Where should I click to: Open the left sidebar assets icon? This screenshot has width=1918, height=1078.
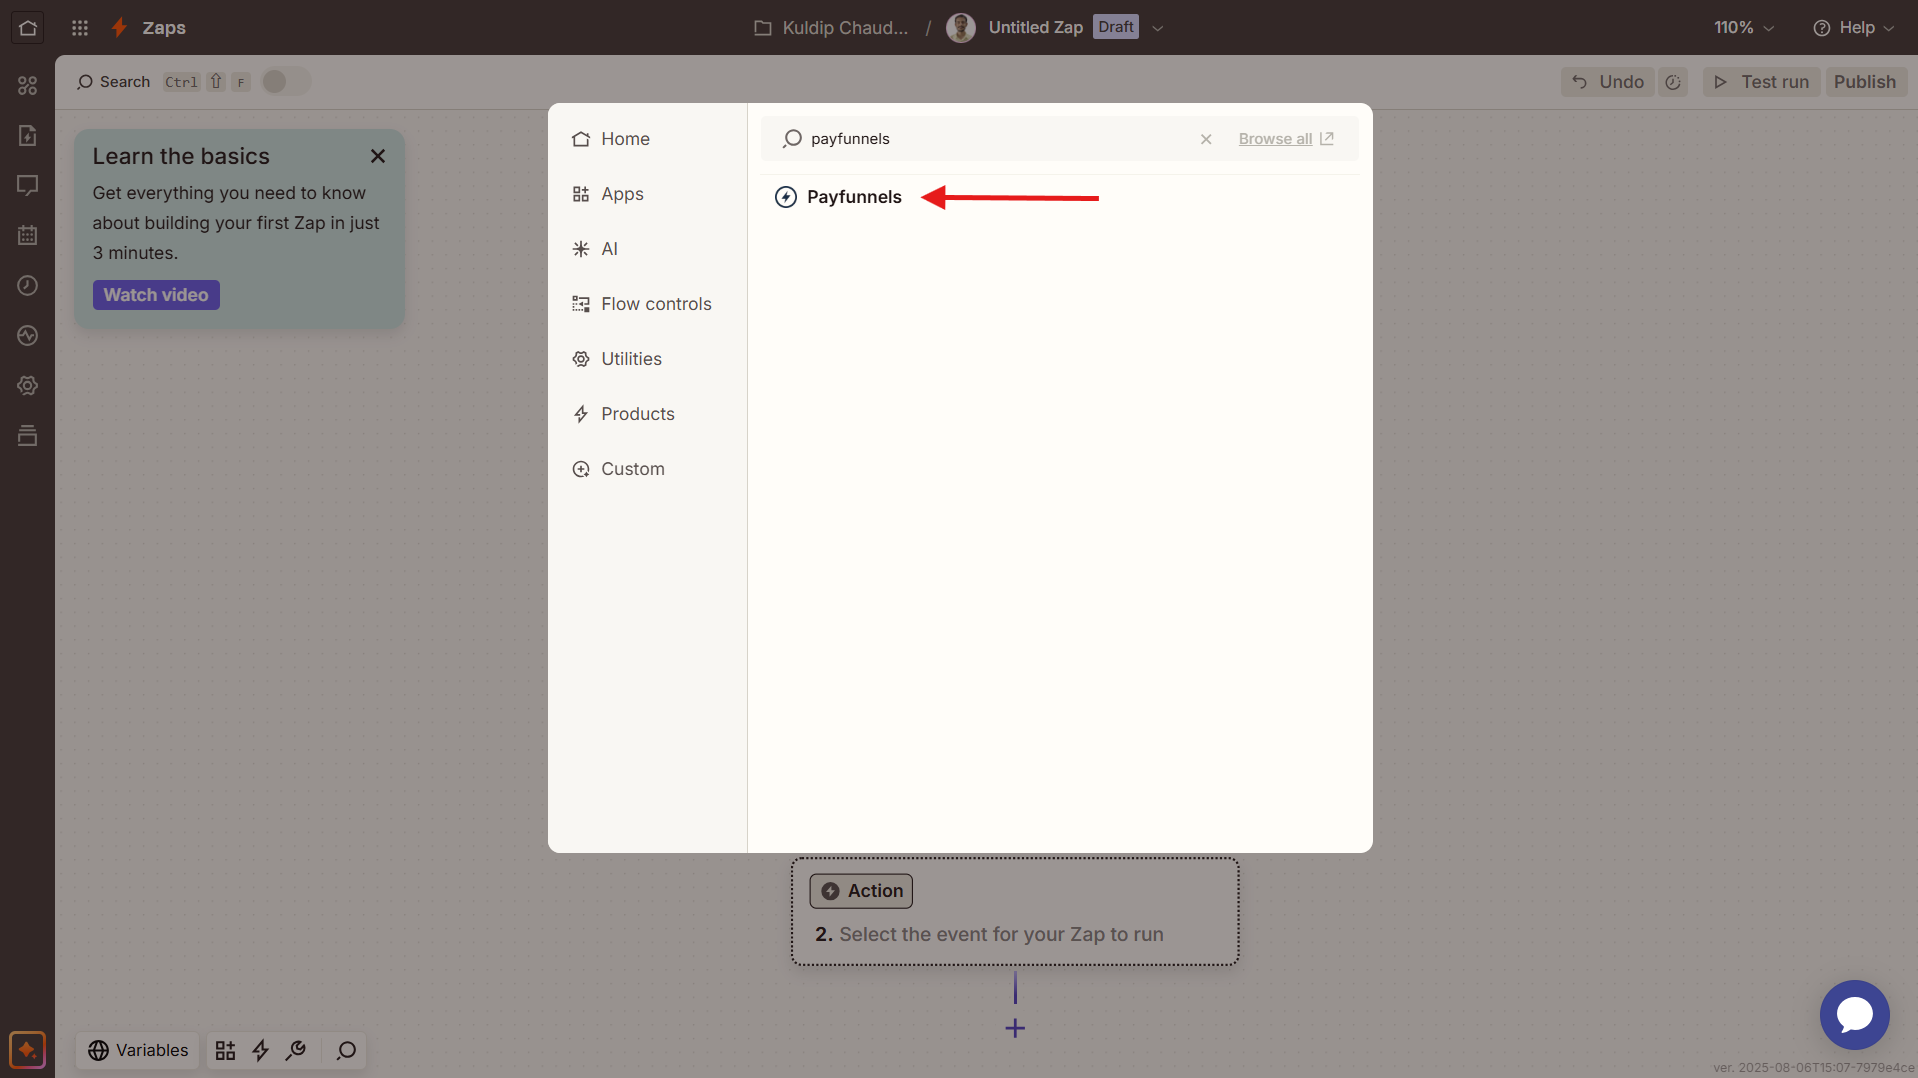tap(27, 86)
